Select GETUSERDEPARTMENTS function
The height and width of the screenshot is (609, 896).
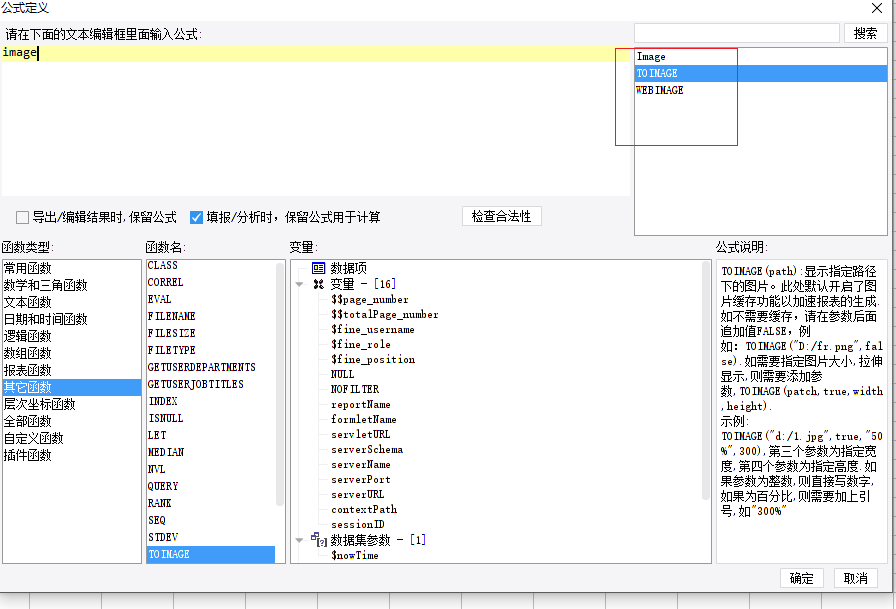(x=211, y=367)
